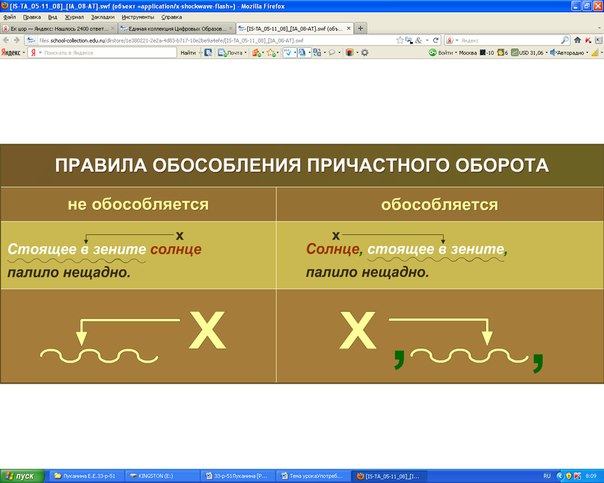Expand the Почта dropdown arrow
The height and width of the screenshot is (483, 604).
tap(246, 53)
